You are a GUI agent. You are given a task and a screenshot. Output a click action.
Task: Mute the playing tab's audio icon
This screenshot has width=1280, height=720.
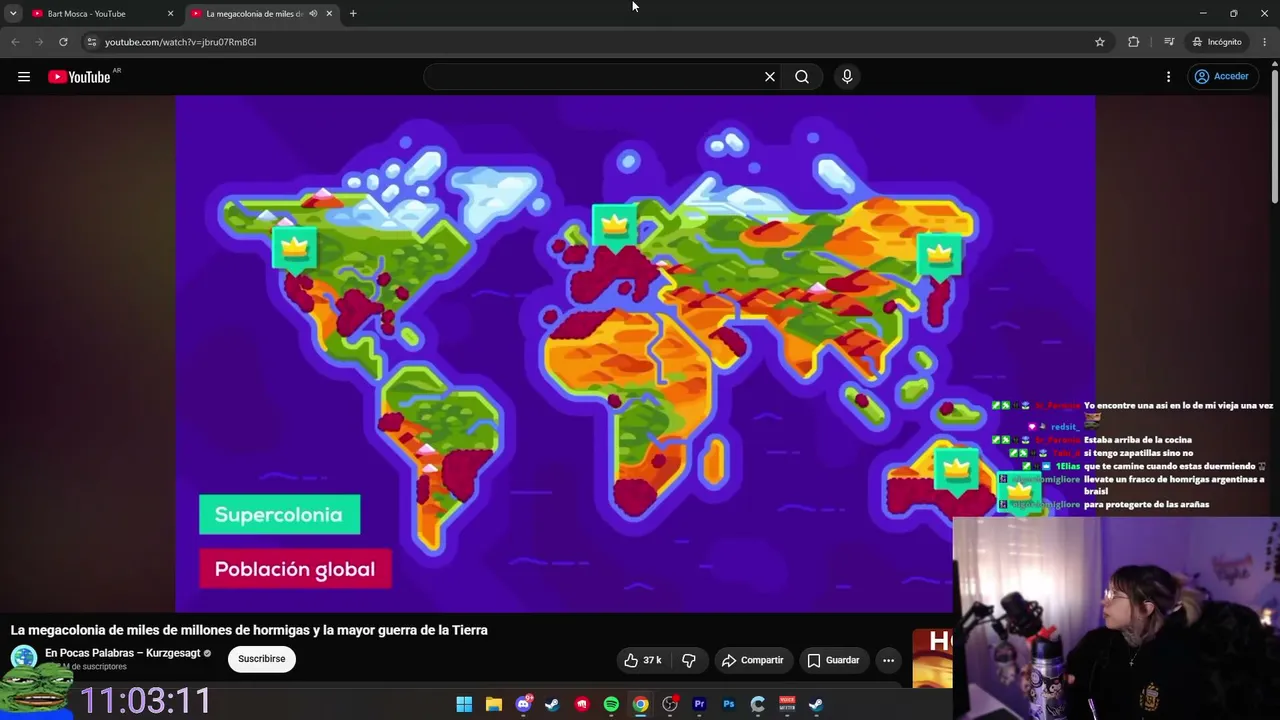click(x=313, y=14)
